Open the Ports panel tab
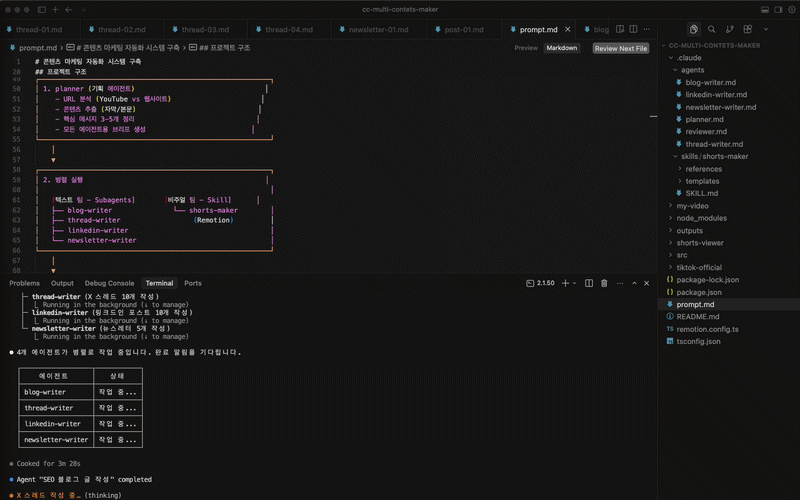This screenshot has height=500, width=800. (193, 283)
